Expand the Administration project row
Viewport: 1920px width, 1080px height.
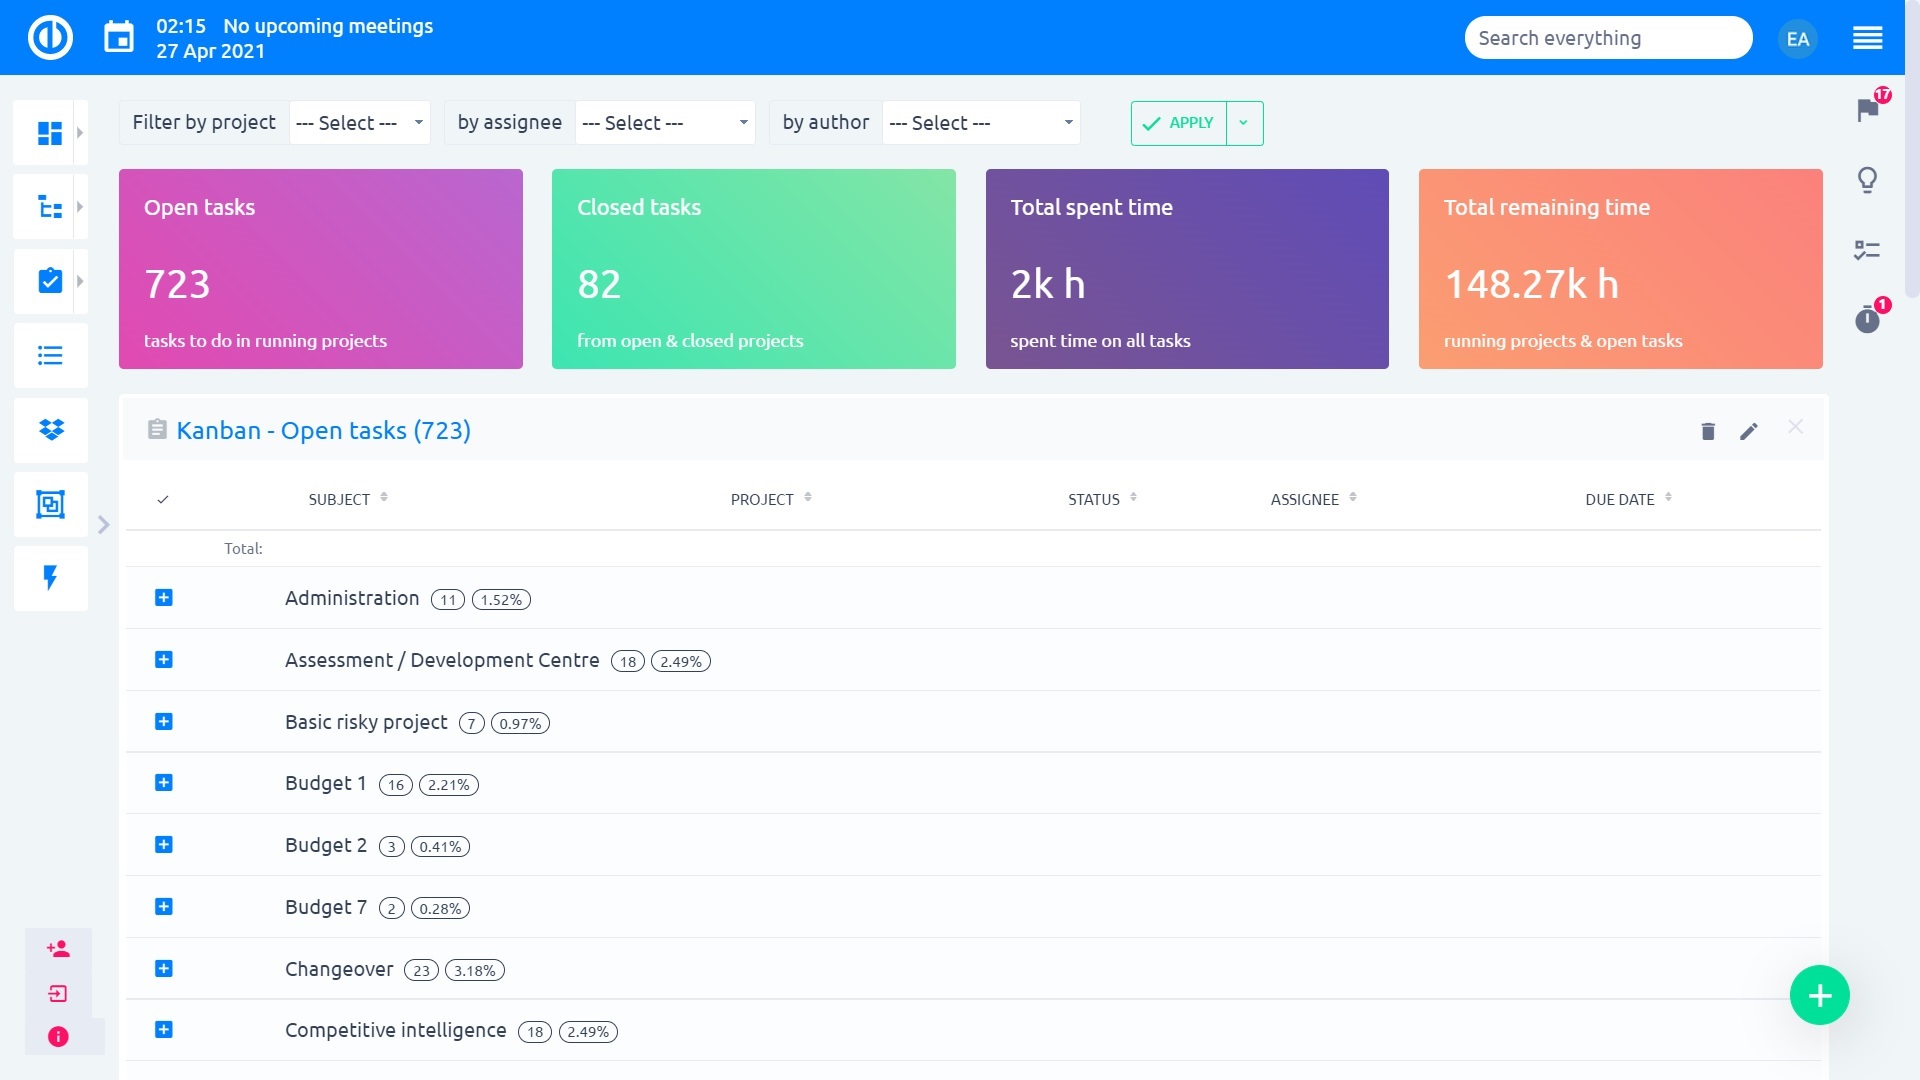163,598
